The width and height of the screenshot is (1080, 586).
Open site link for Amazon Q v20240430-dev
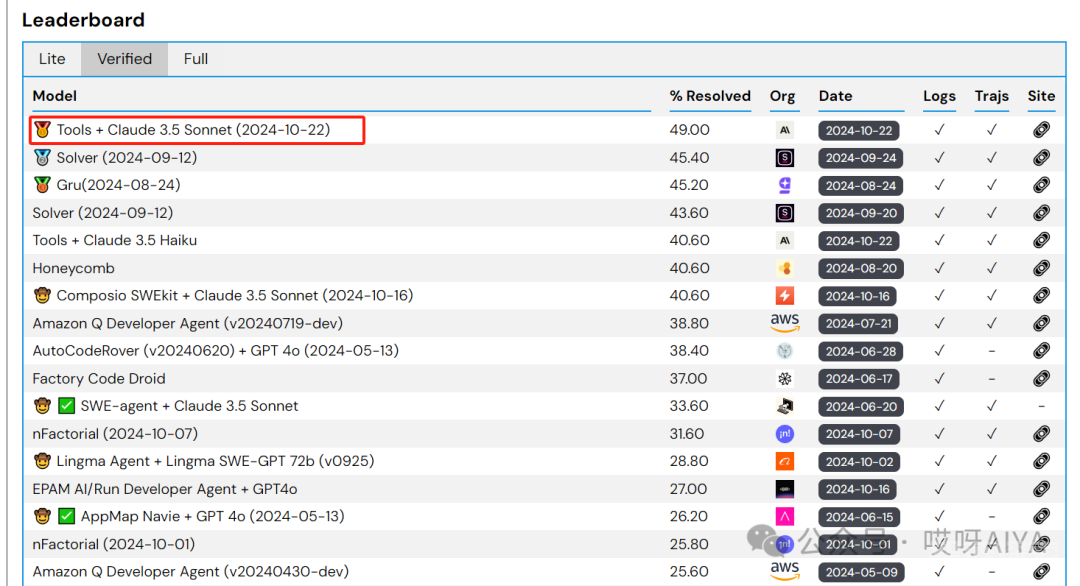[1041, 572]
